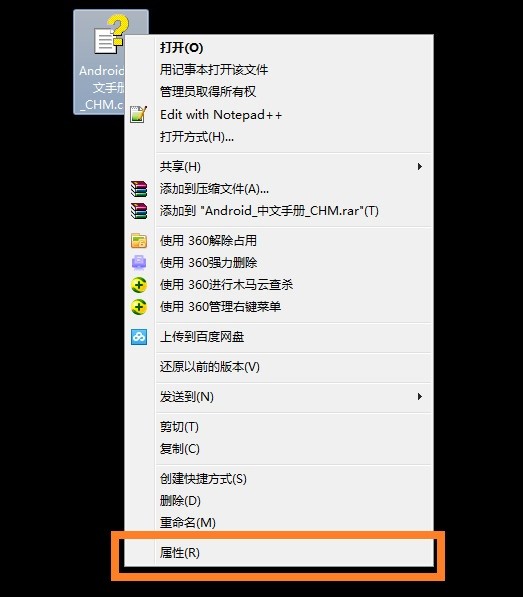Click the green 360 icon for 管理右键菜单
Image resolution: width=523 pixels, height=597 pixels.
point(139,307)
